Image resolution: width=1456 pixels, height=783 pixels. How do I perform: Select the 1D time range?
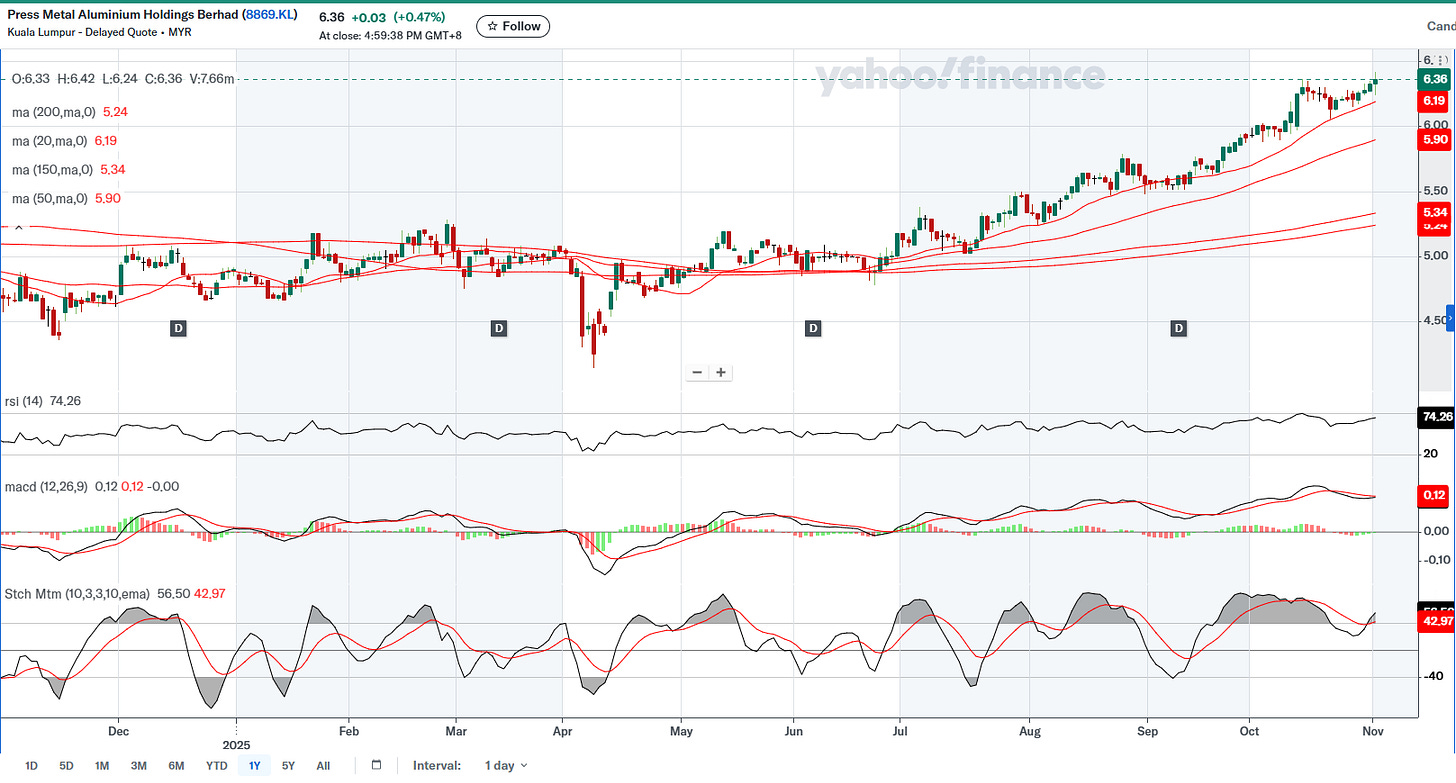tap(31, 765)
